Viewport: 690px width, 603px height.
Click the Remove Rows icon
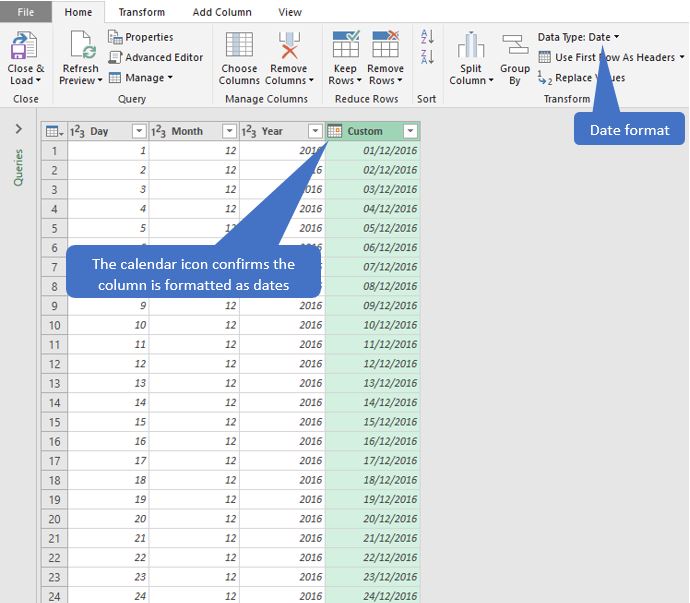(385, 44)
